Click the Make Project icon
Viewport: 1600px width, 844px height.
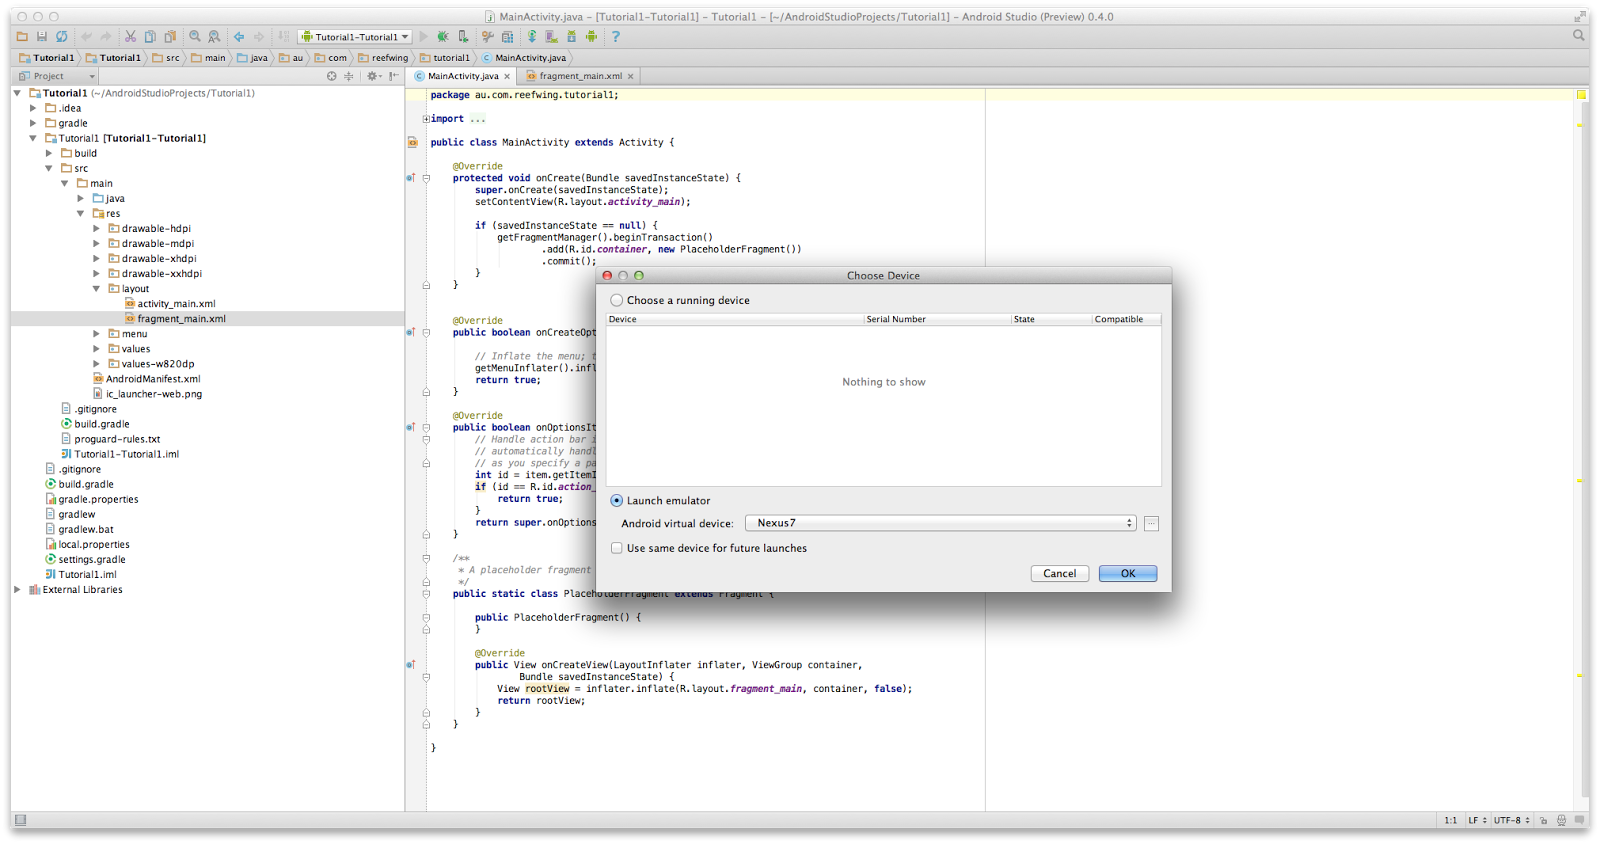[x=284, y=36]
